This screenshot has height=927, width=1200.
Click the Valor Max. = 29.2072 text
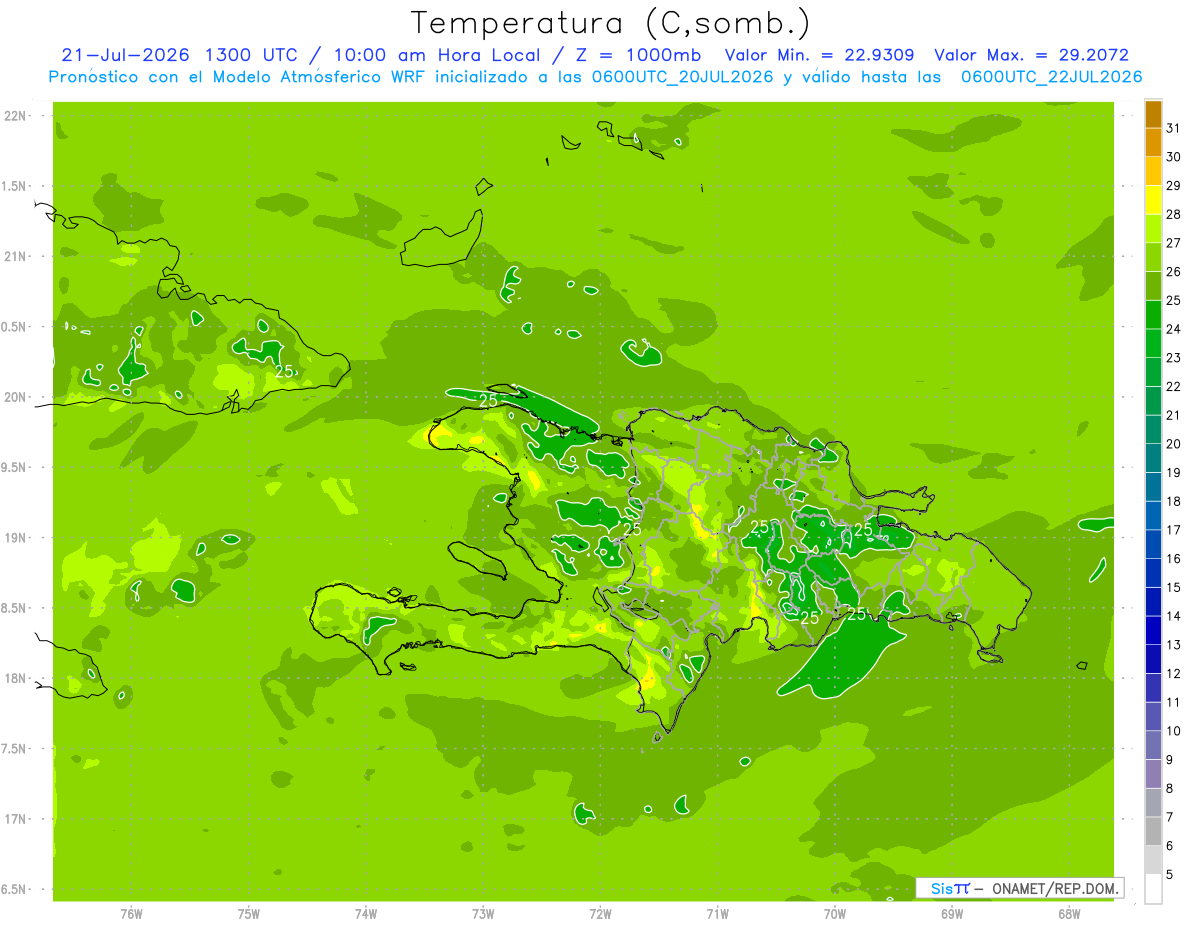point(1031,55)
